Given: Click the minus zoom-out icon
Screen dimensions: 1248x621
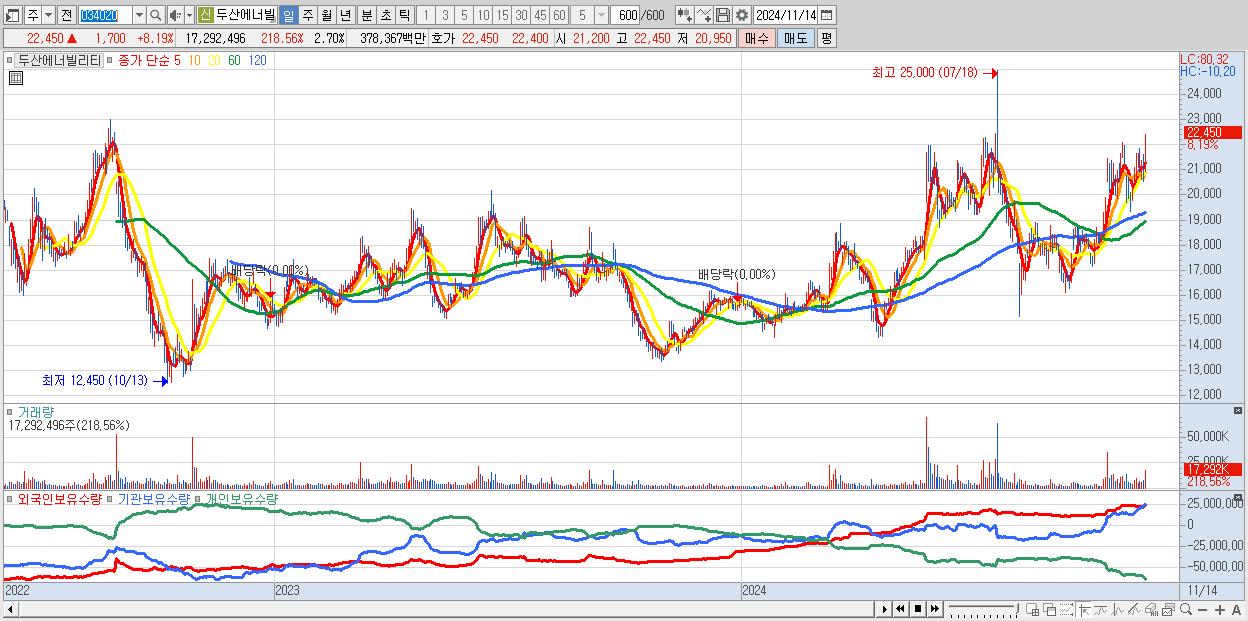Looking at the screenshot, I should pos(1202,610).
